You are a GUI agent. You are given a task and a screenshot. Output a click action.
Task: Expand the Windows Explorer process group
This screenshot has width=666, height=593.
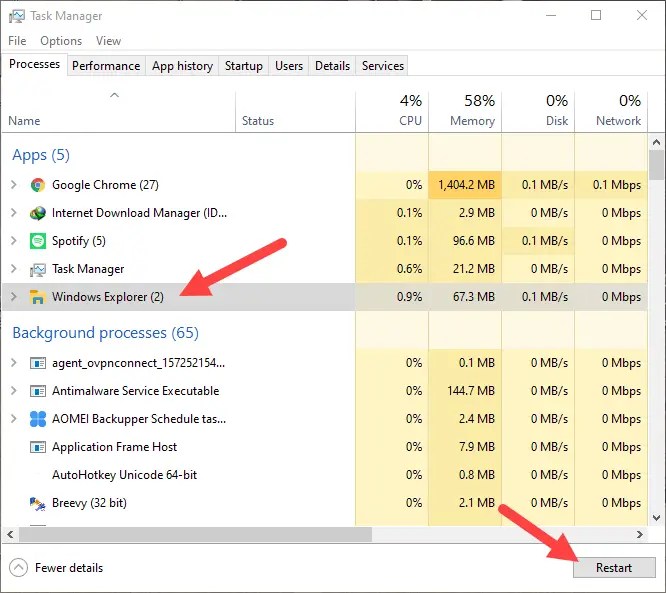(14, 296)
